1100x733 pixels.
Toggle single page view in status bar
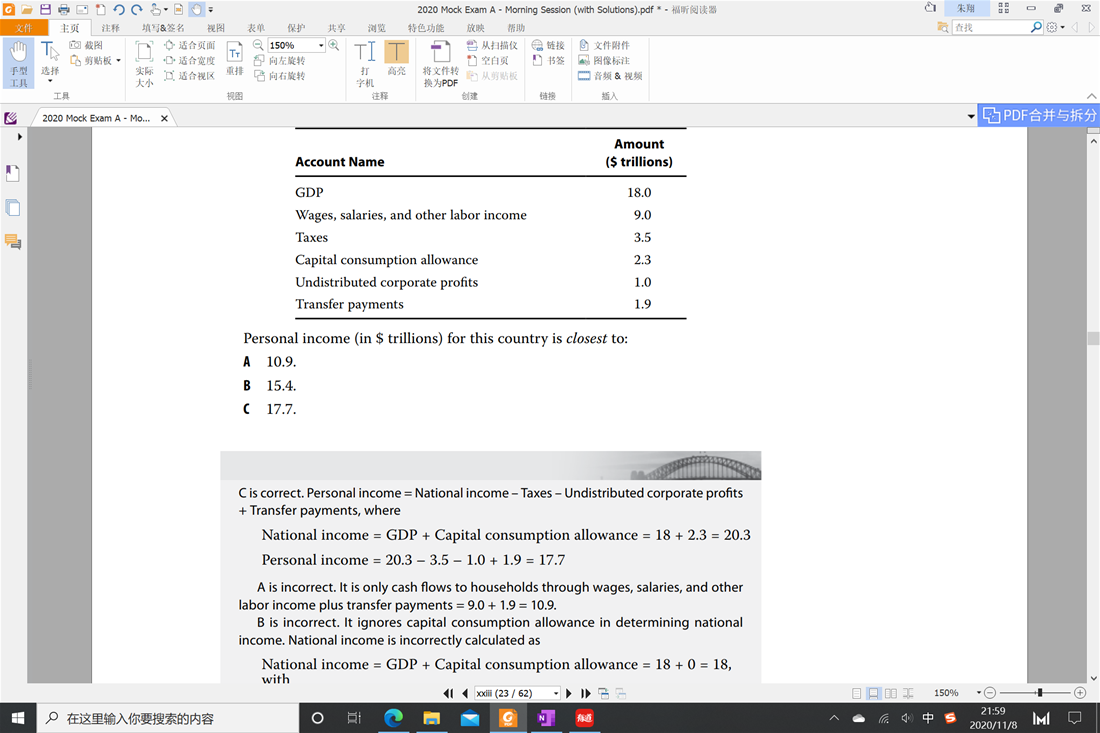tap(857, 693)
